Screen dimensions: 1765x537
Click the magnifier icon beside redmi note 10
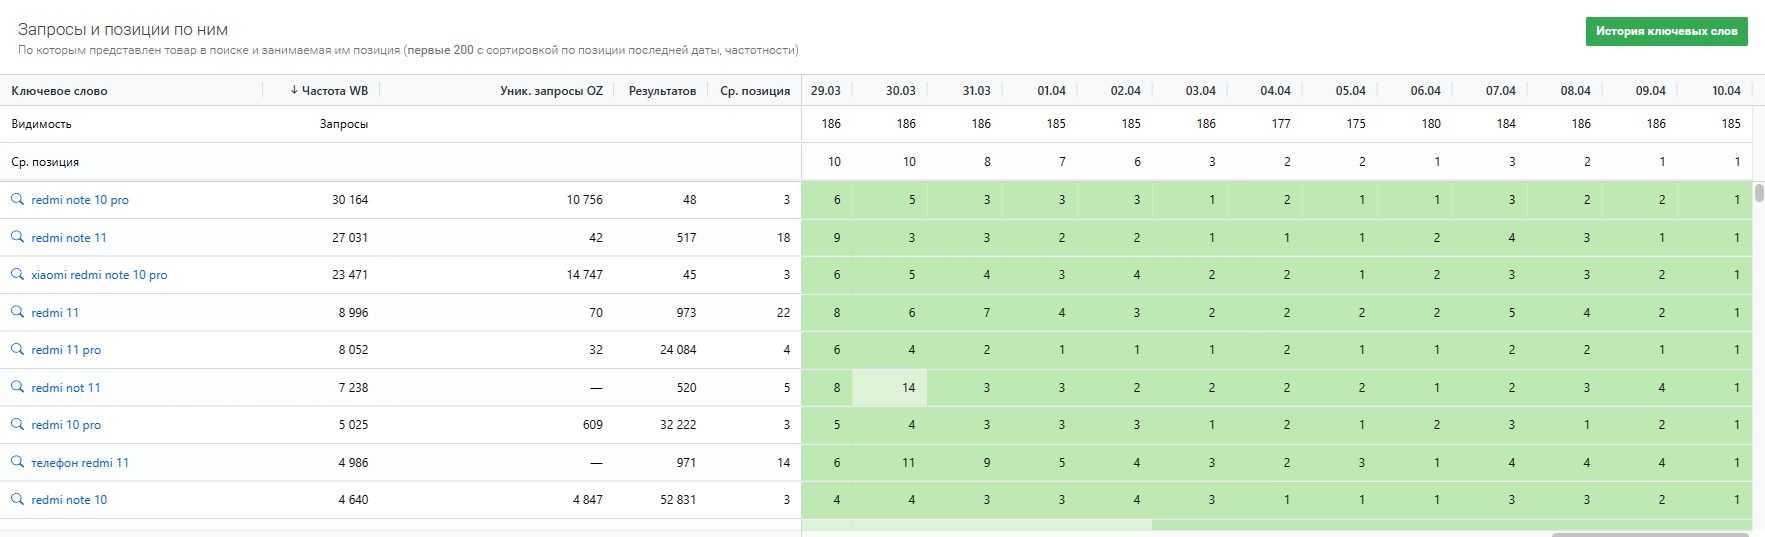tap(17, 499)
